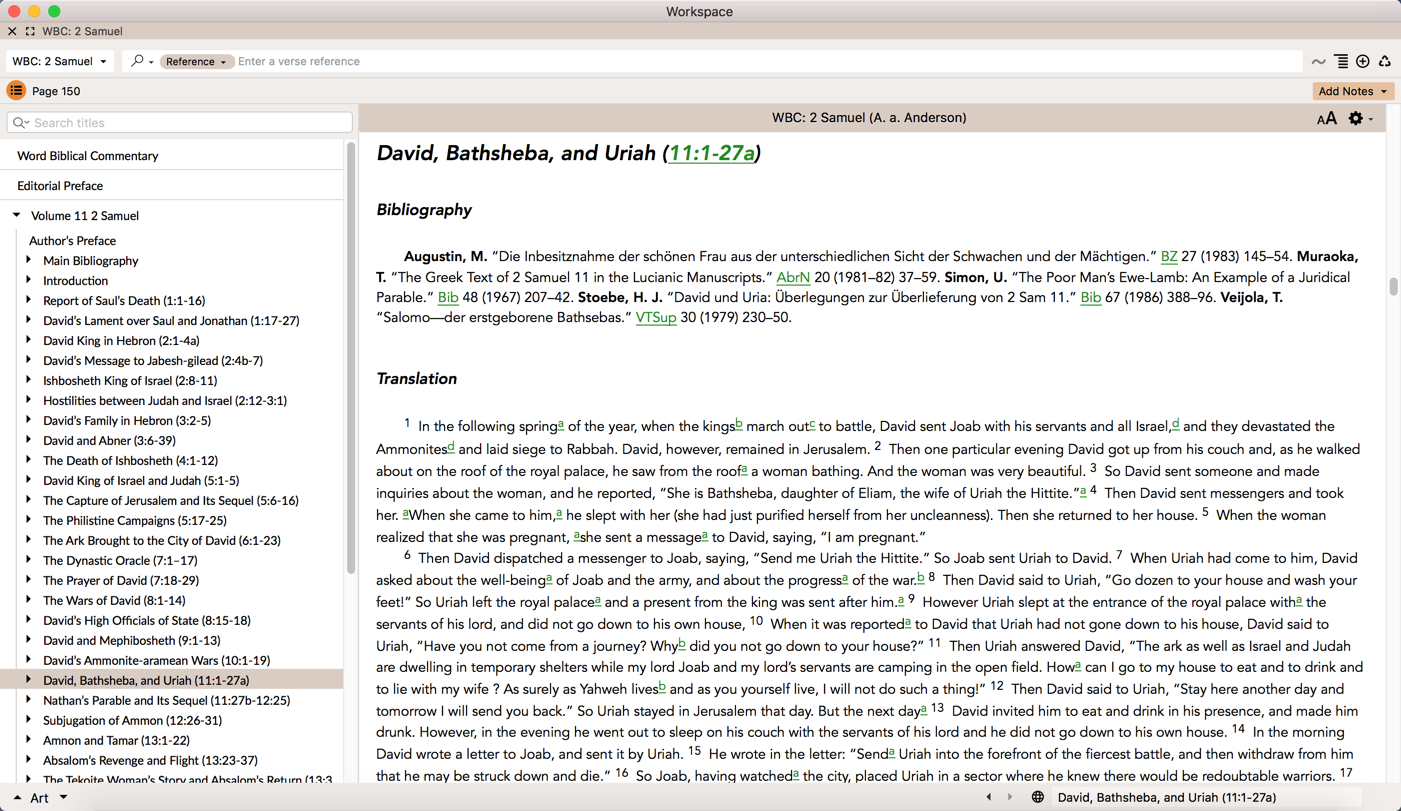The height and width of the screenshot is (811, 1401).
Task: Collapse the Volume 11 2 Samuel tree node
Action: 17,215
